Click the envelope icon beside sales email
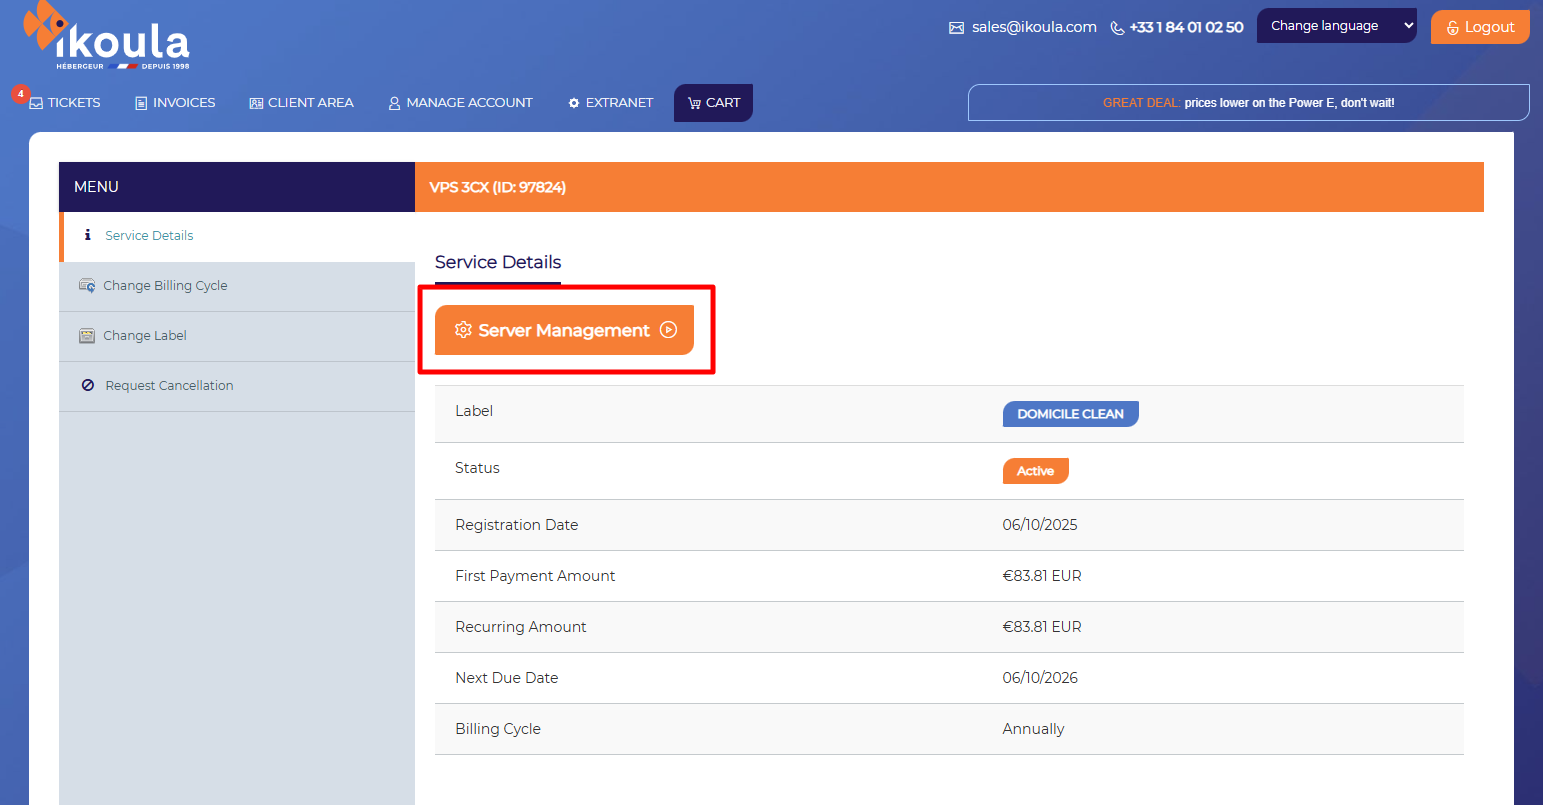The width and height of the screenshot is (1543, 805). click(956, 28)
